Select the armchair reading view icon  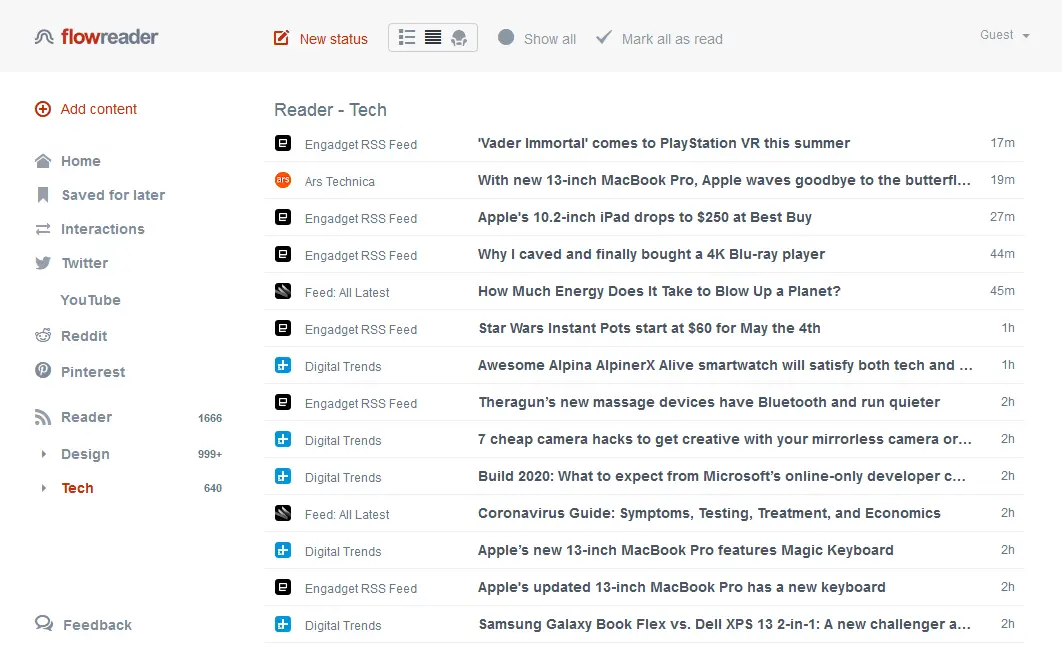tap(459, 38)
